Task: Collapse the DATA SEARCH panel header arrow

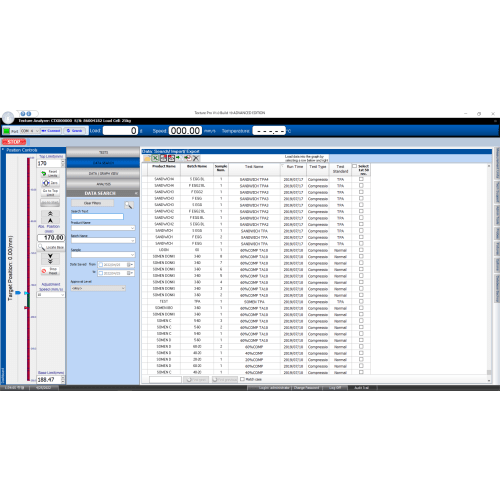Action: [x=136, y=193]
